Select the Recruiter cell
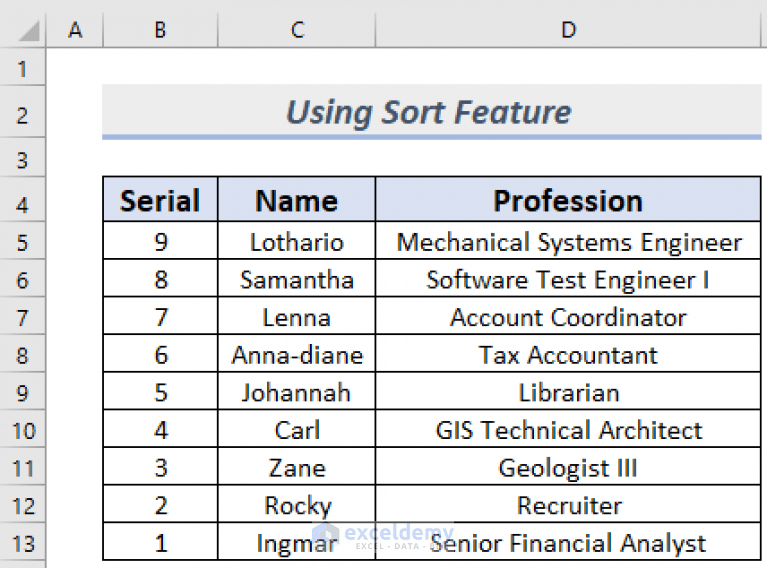Screen dimensions: 767x568 click(x=568, y=506)
